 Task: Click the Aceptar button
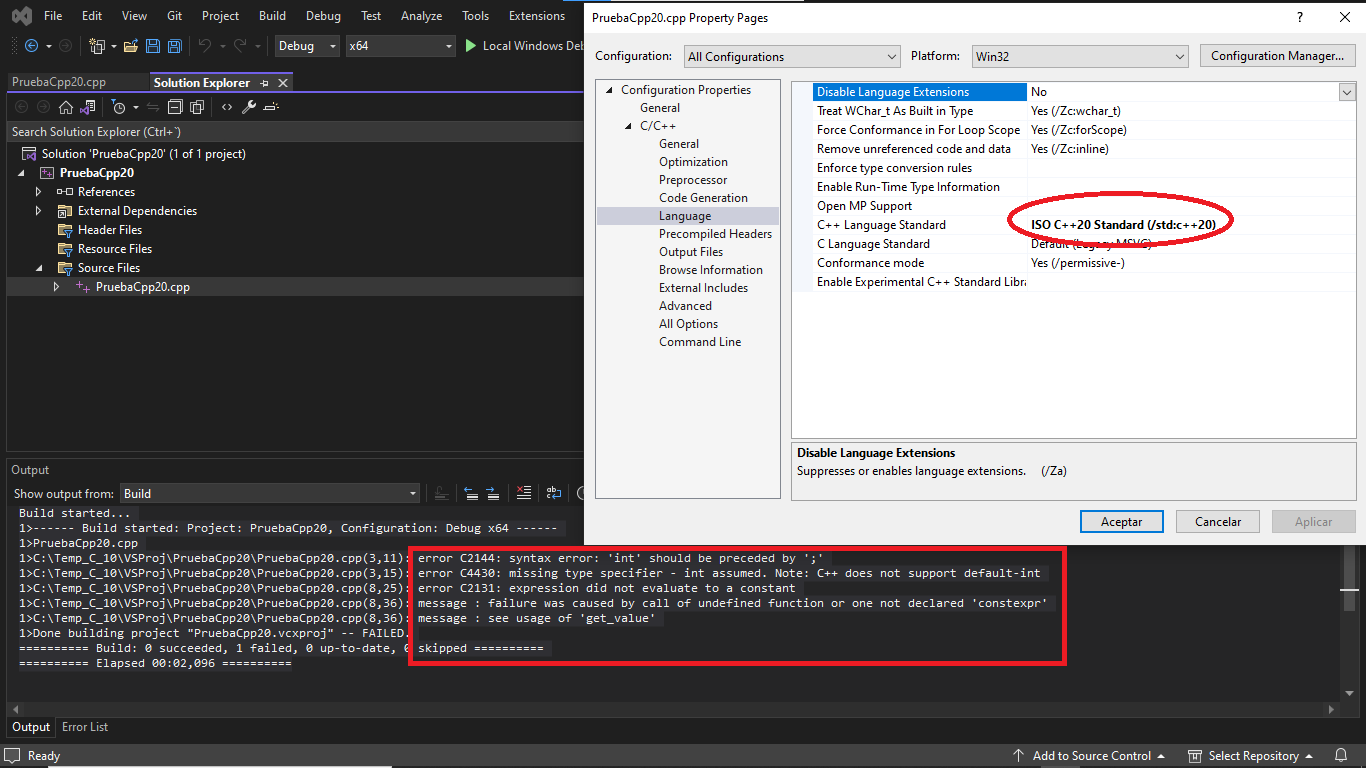(1122, 522)
